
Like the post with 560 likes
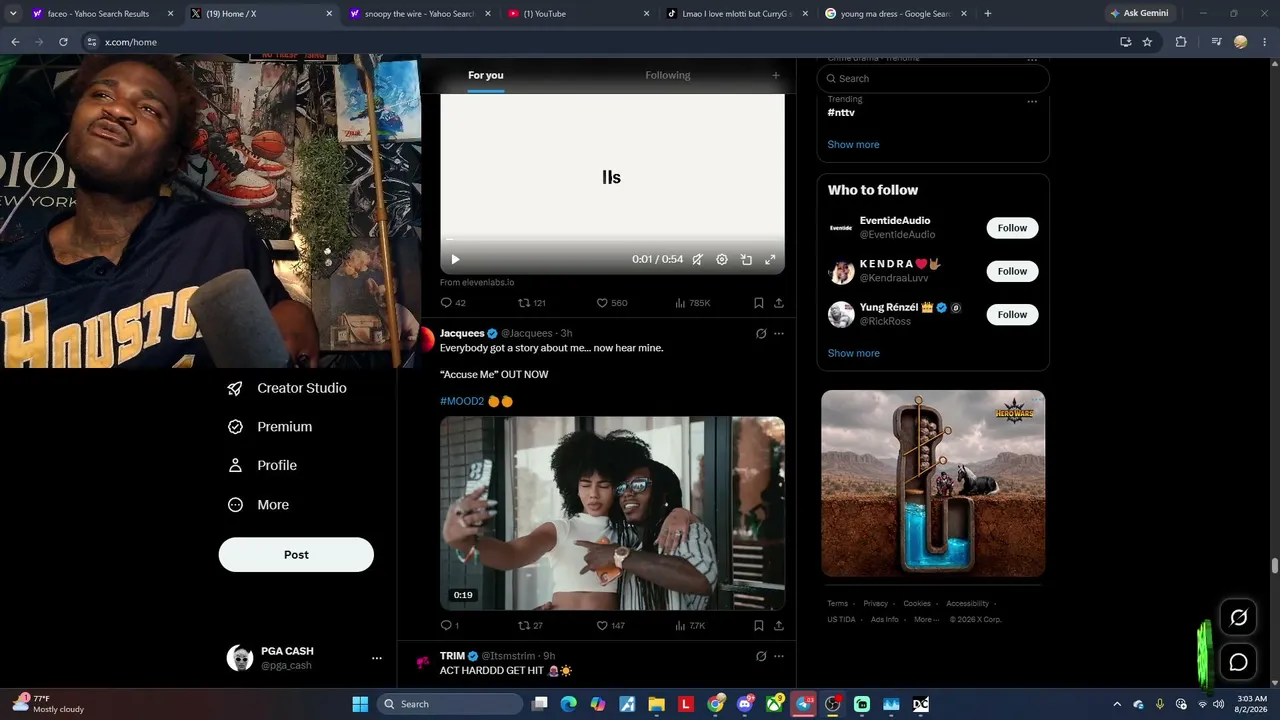[x=612, y=303]
